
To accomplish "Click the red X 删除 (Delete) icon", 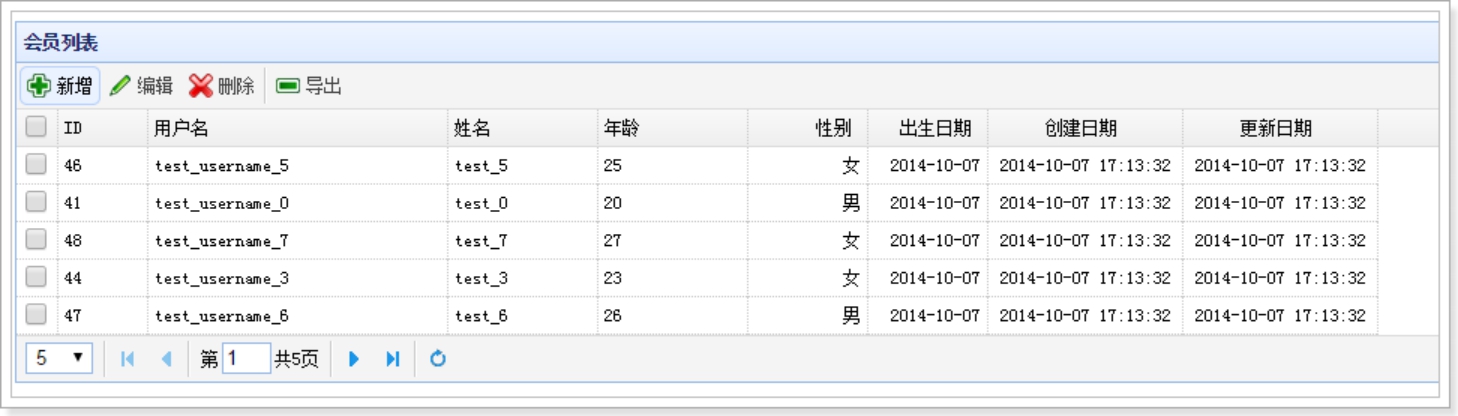I will (201, 86).
